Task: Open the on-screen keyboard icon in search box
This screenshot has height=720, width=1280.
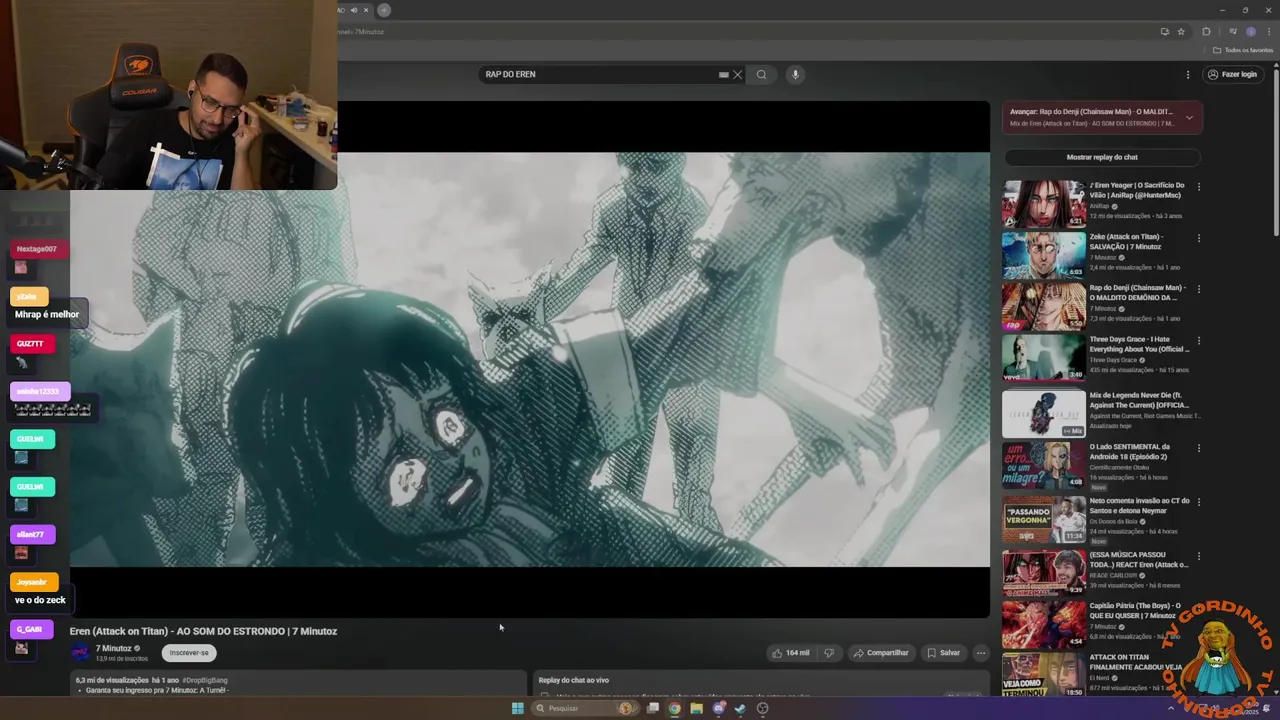Action: coord(723,74)
